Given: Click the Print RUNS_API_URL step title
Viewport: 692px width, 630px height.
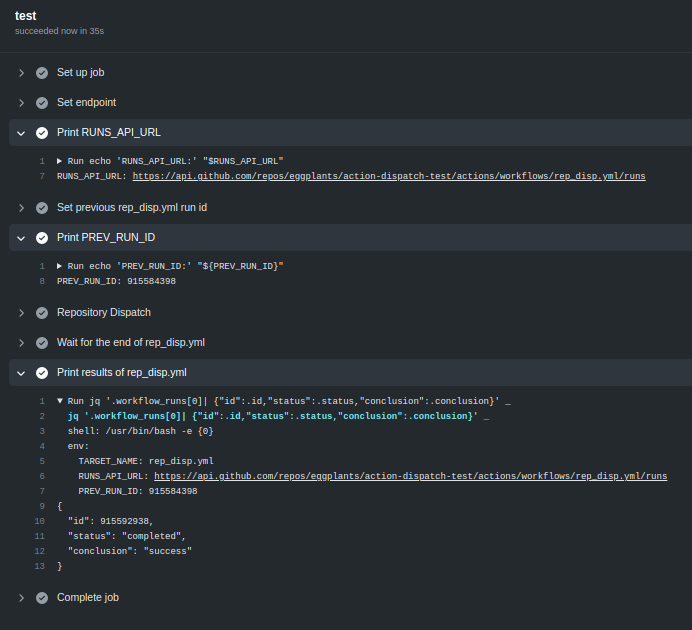Looking at the screenshot, I should click(109, 132).
